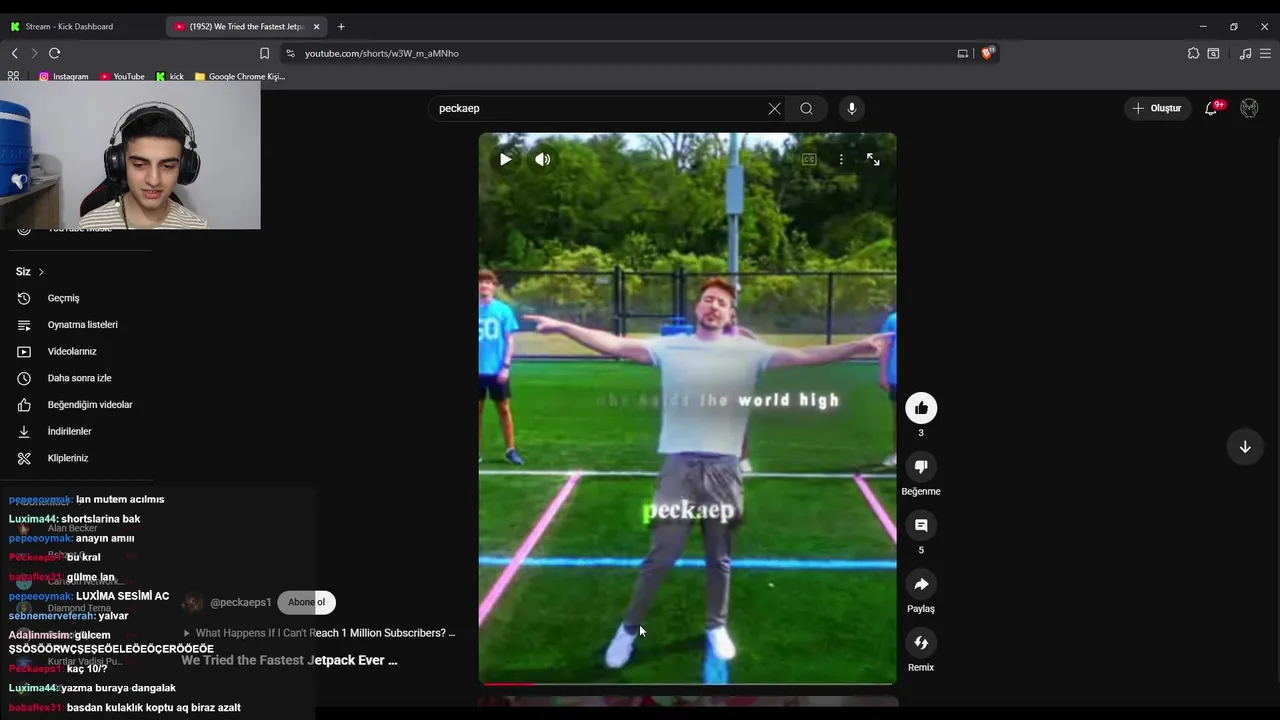Go to the next short with down arrow
1280x720 pixels.
[1245, 447]
